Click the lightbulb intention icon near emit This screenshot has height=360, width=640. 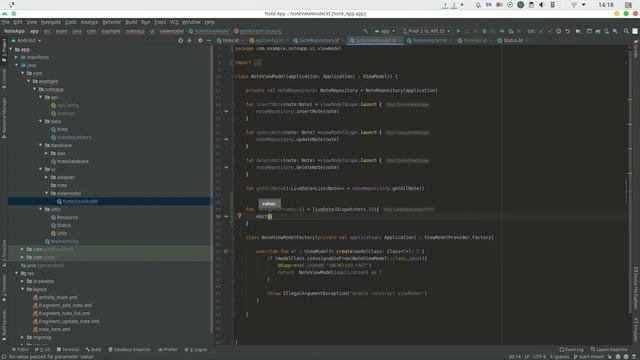point(240,216)
